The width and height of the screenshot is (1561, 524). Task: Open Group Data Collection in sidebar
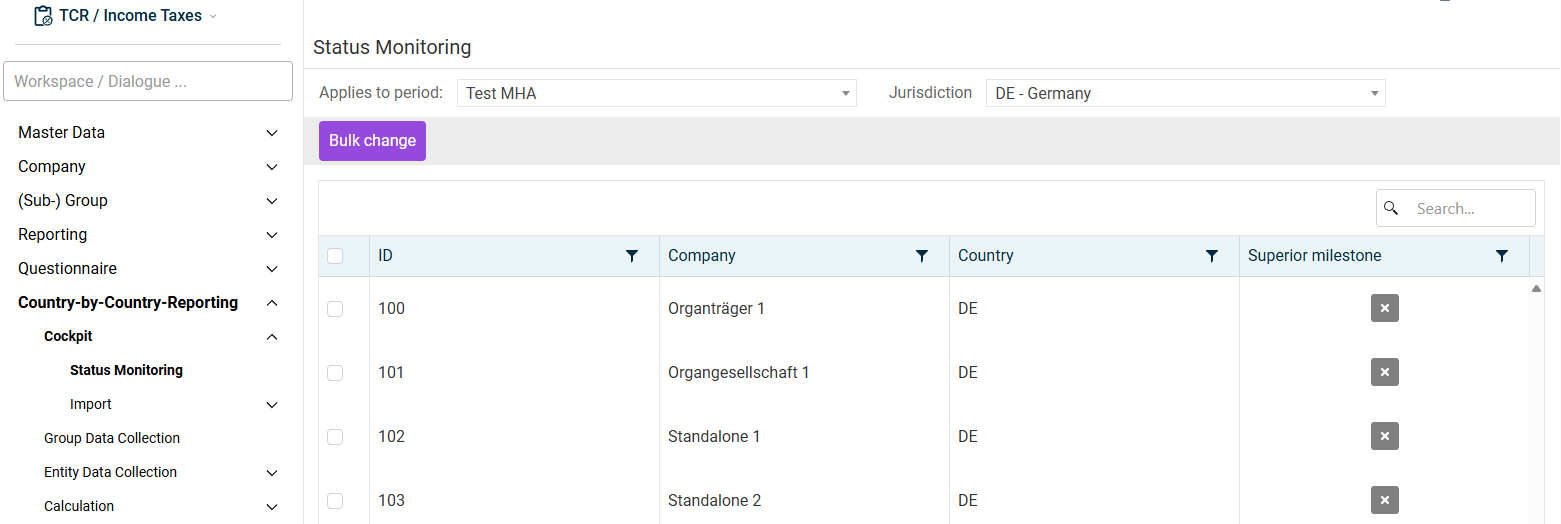112,438
